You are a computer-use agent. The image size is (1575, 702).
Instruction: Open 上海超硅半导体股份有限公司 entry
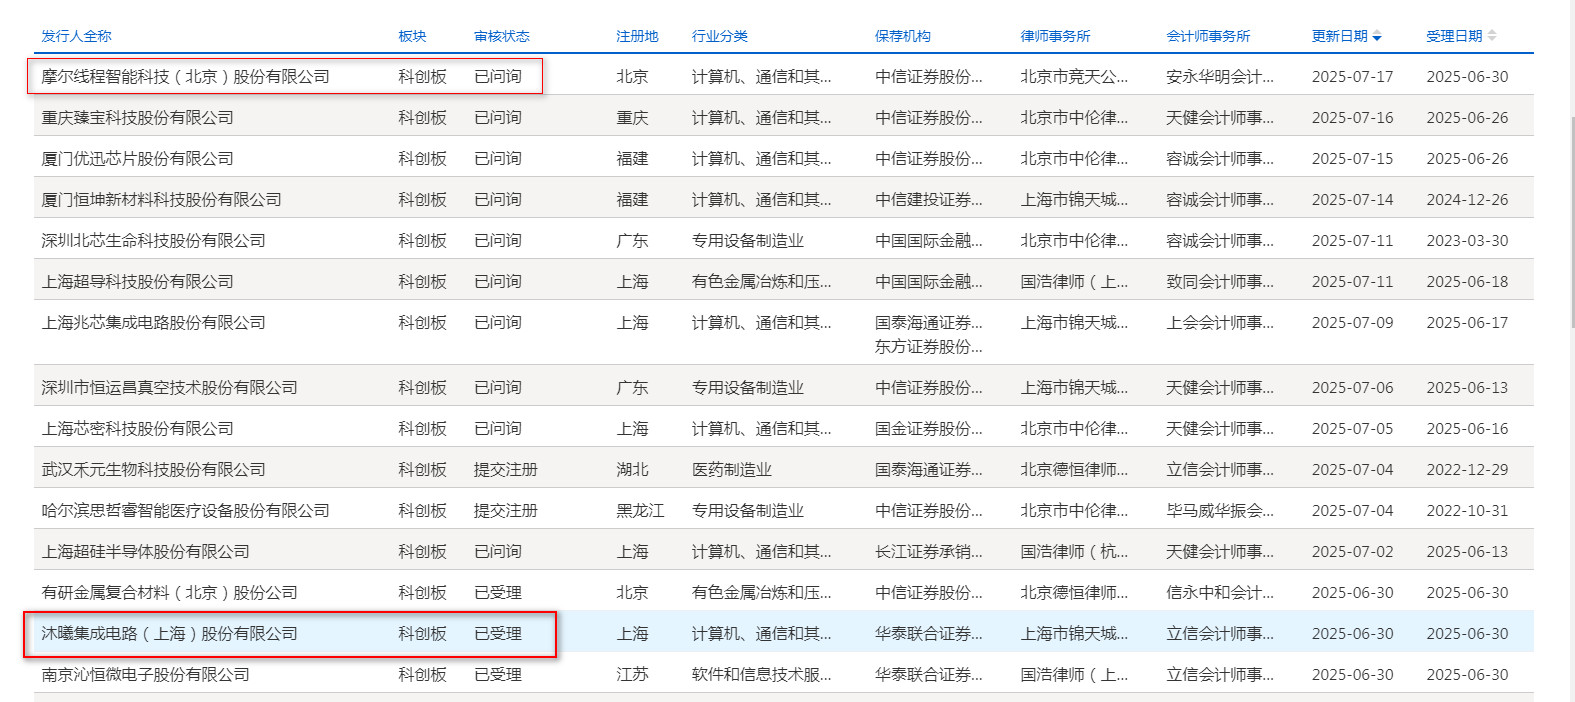145,552
